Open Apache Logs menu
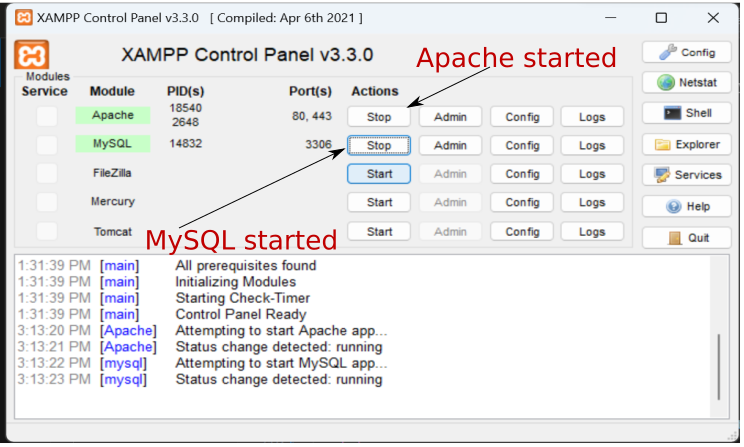The height and width of the screenshot is (447, 744). pyautogui.click(x=592, y=117)
